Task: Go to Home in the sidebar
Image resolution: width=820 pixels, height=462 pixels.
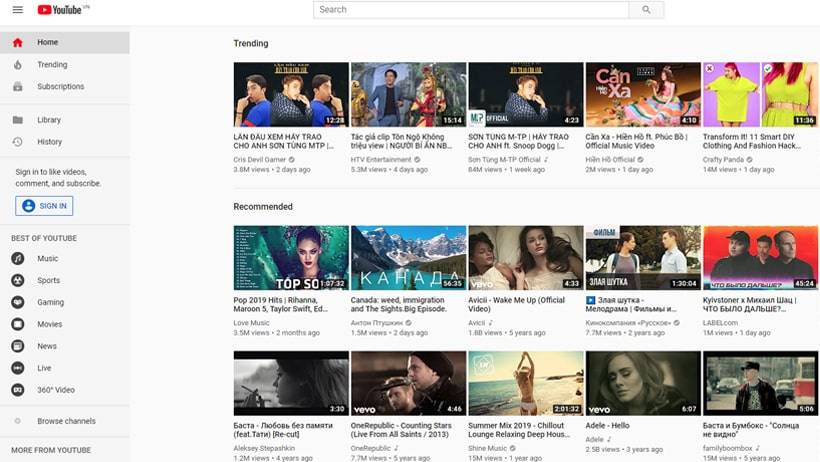Action: [48, 43]
